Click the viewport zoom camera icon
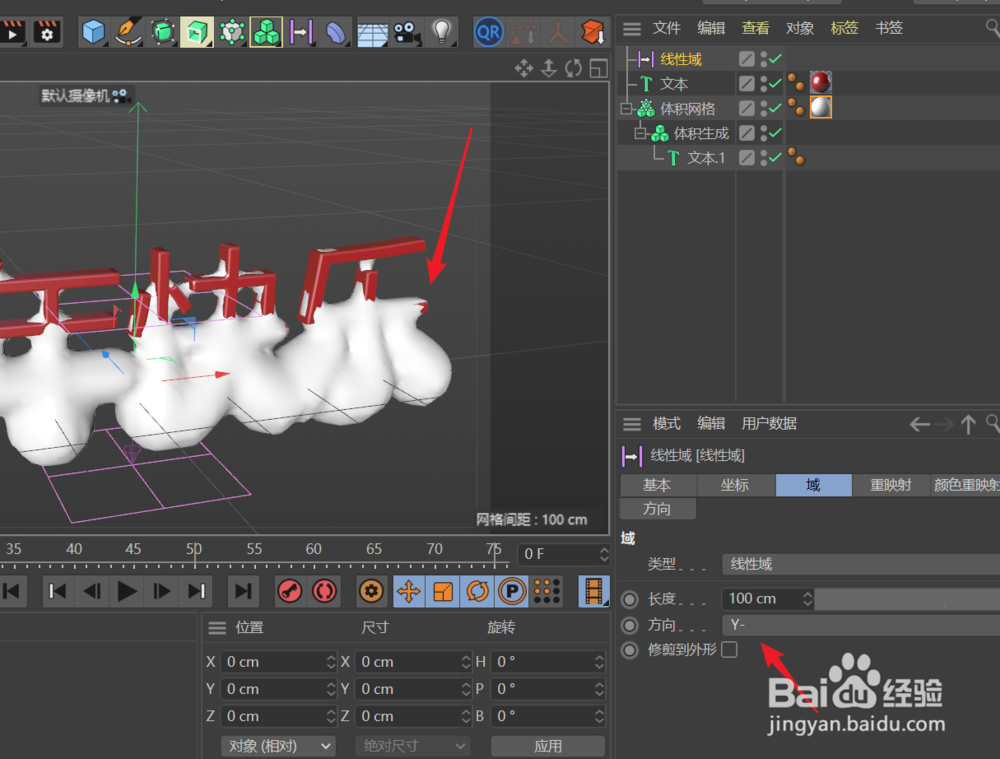Screen dimensions: 1000x759 (548, 68)
